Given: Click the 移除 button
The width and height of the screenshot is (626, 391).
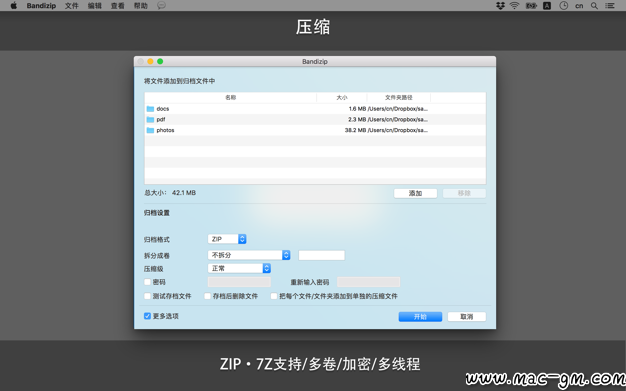Looking at the screenshot, I should click(x=464, y=193).
